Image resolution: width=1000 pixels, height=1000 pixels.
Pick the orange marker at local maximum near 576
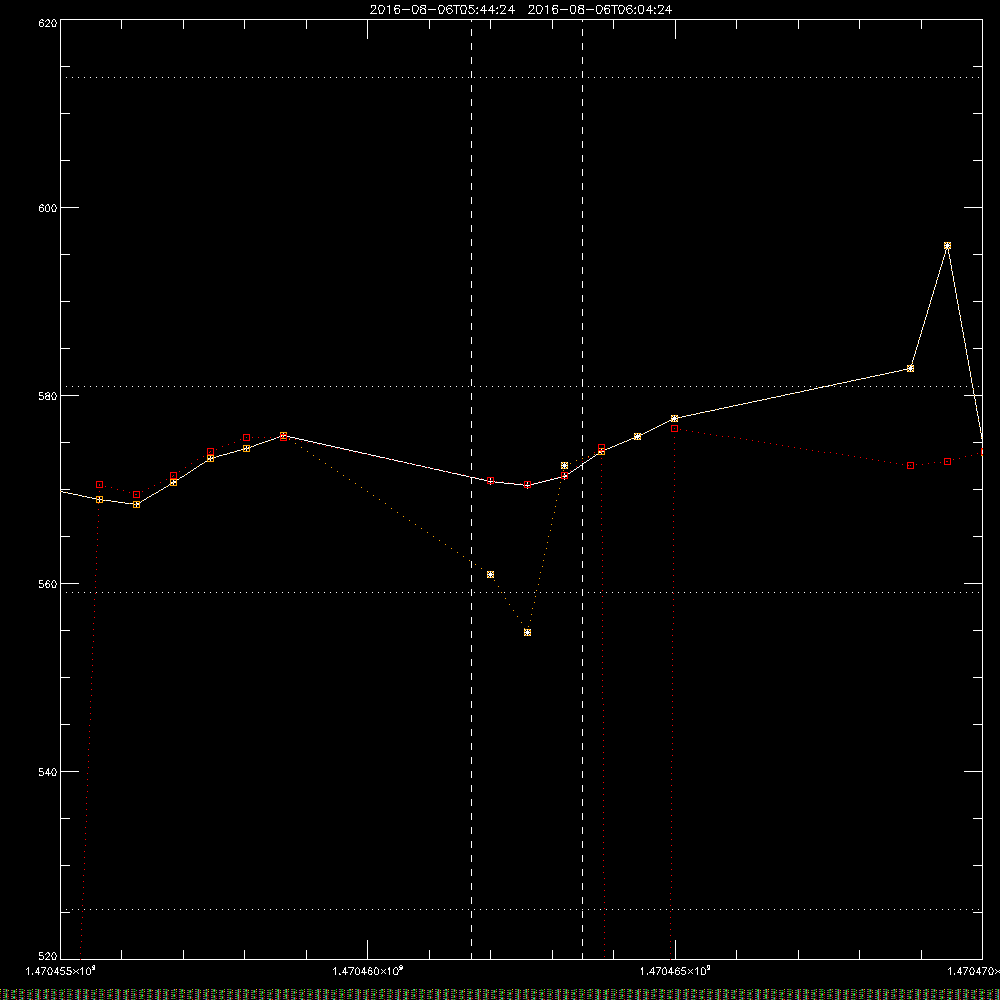[x=283, y=436]
